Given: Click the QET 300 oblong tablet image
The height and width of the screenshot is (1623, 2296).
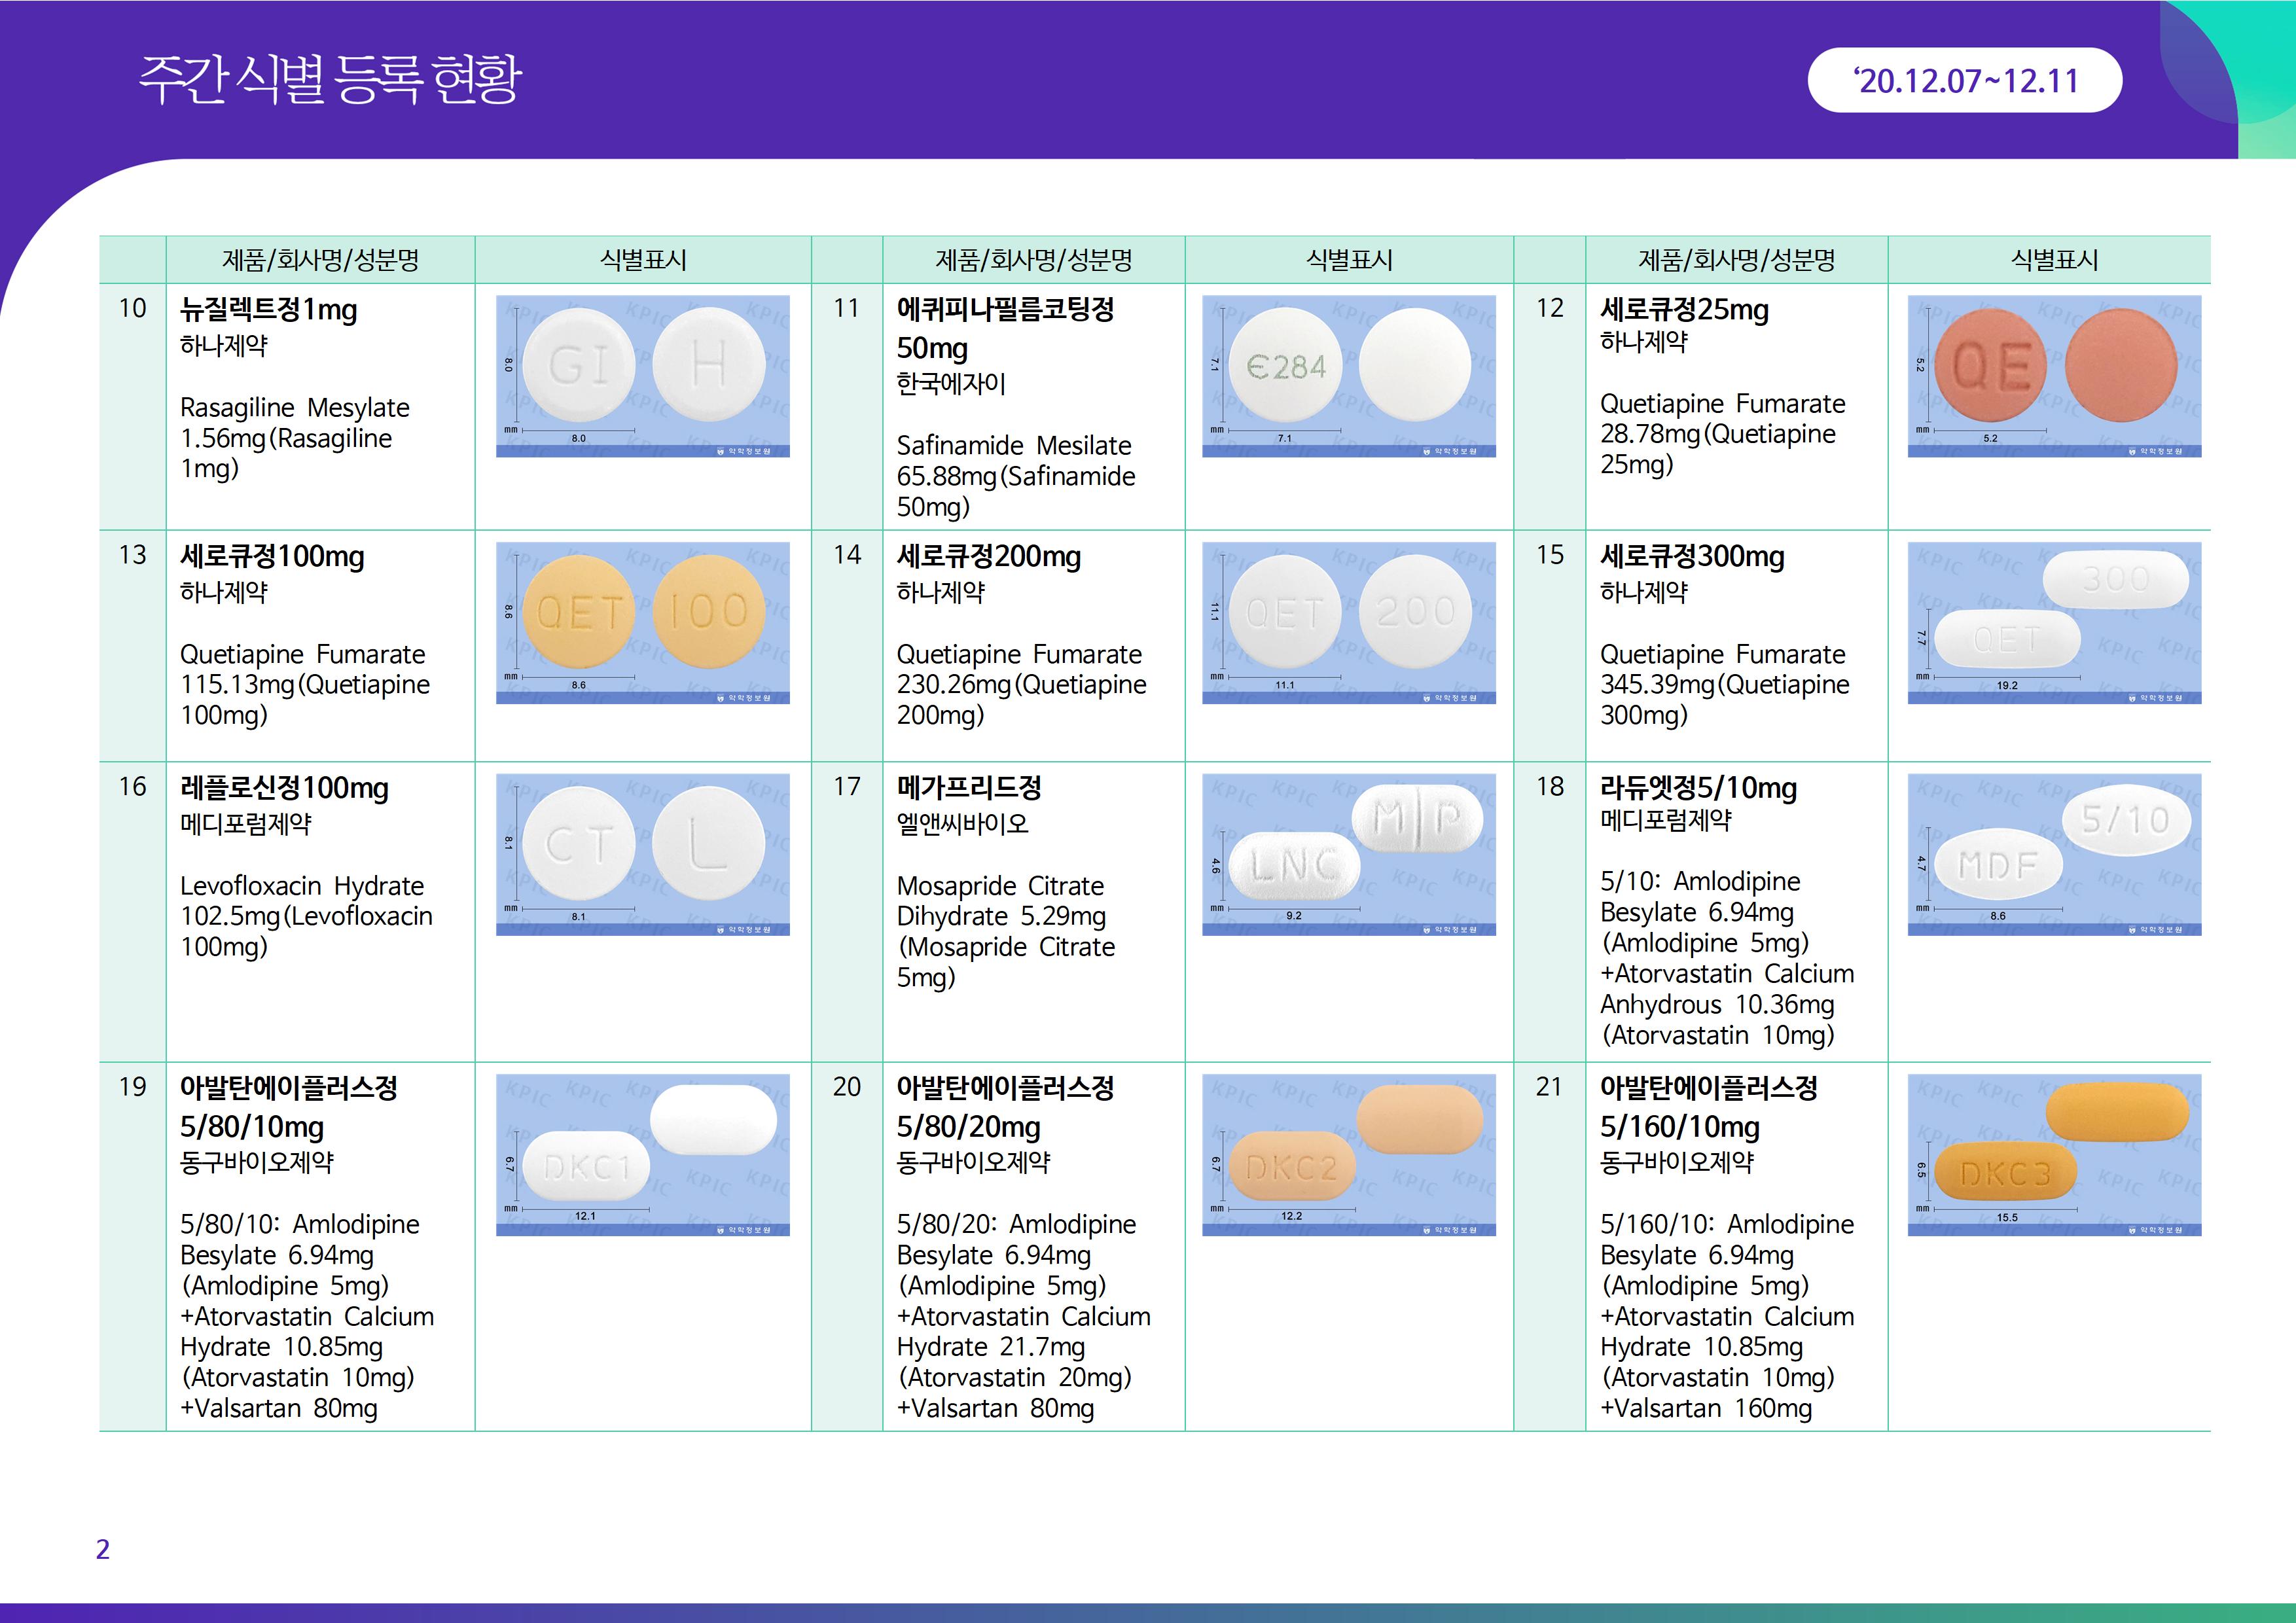Looking at the screenshot, I should (x=2054, y=622).
